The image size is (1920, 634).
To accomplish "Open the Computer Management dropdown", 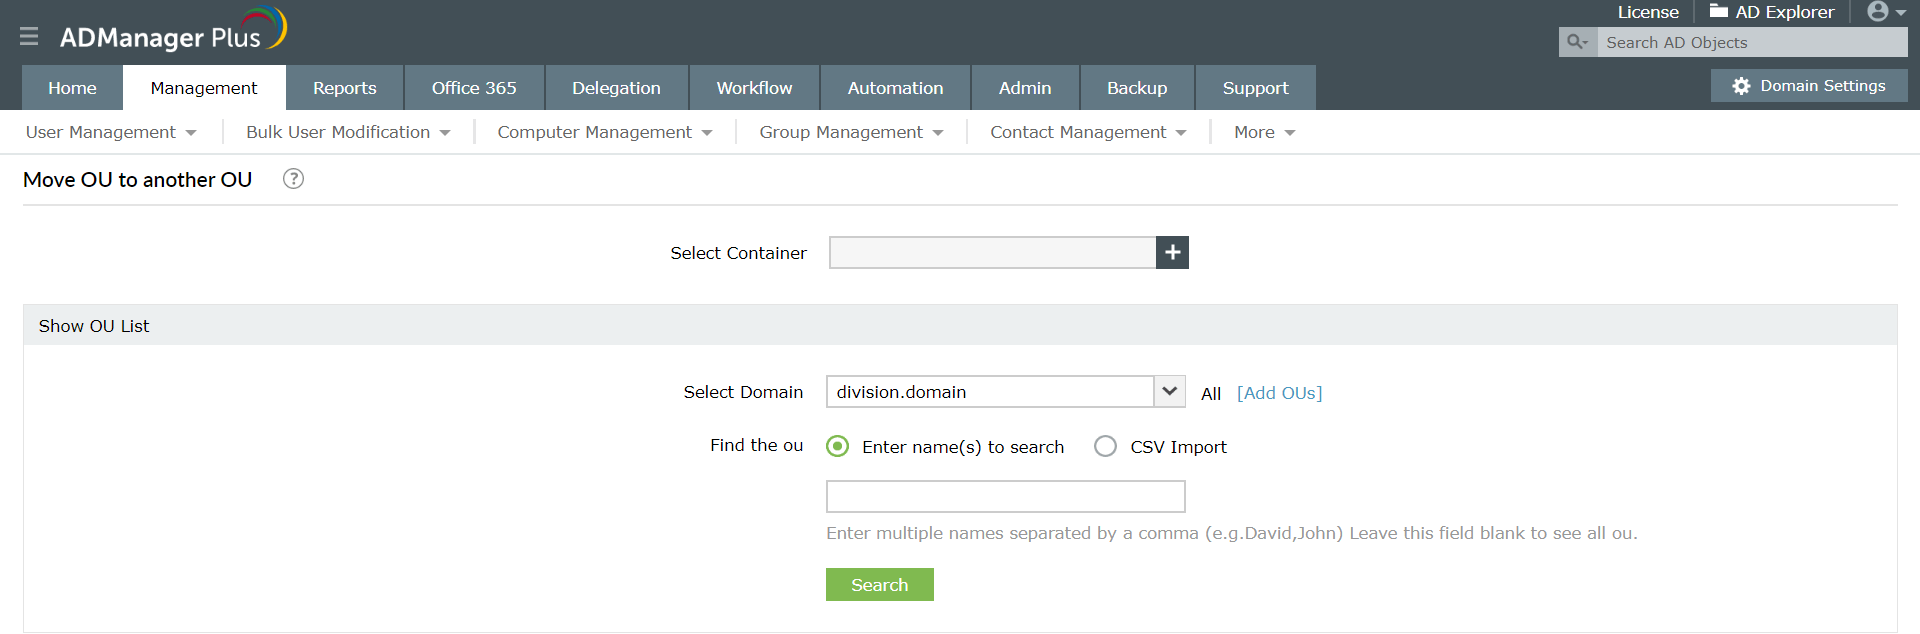I will [604, 132].
